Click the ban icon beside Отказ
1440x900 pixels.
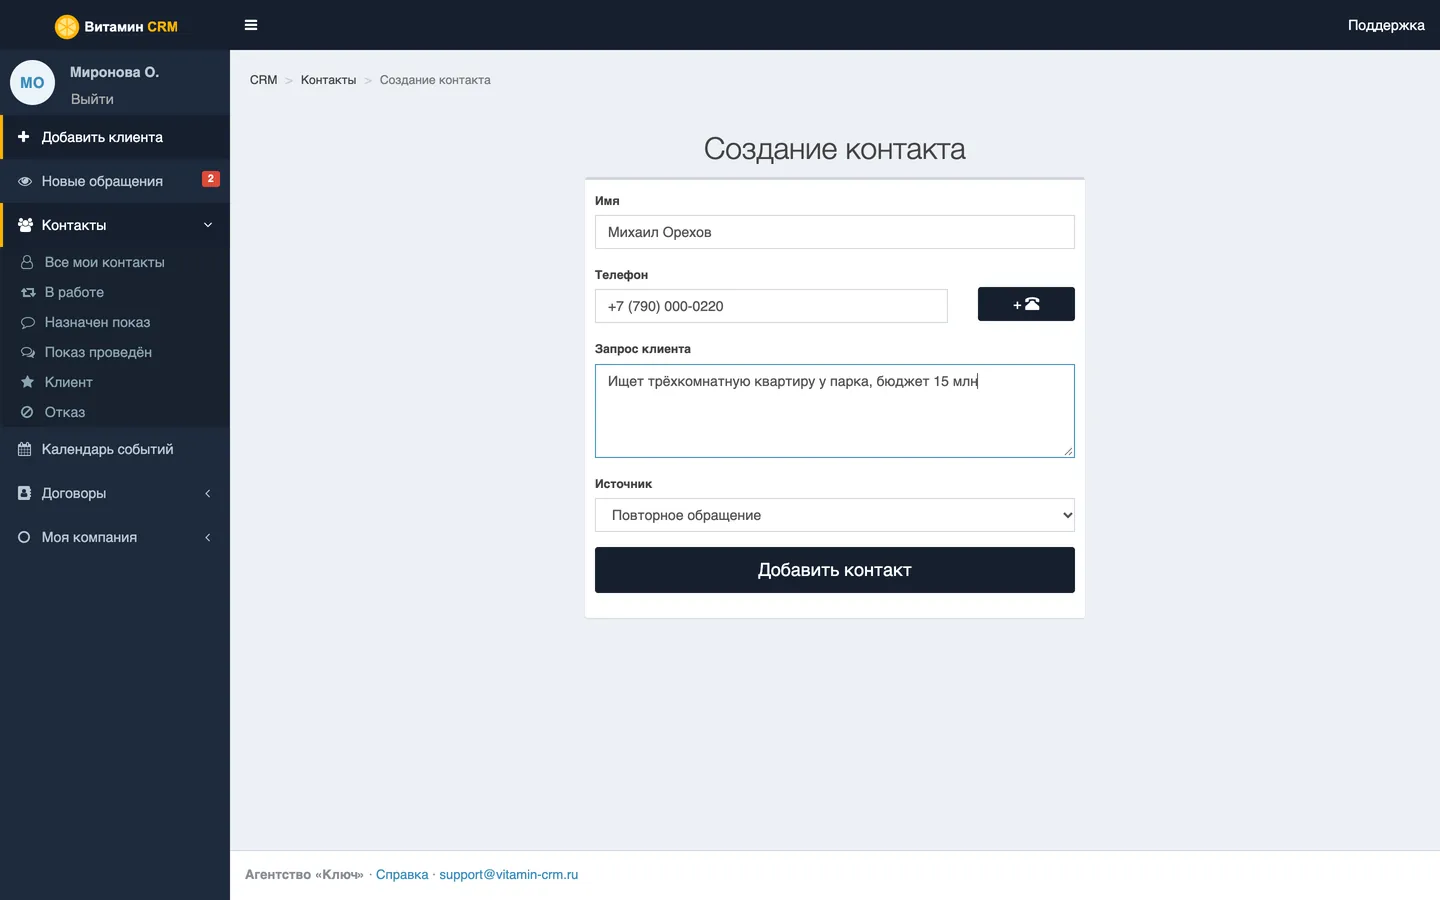point(27,412)
